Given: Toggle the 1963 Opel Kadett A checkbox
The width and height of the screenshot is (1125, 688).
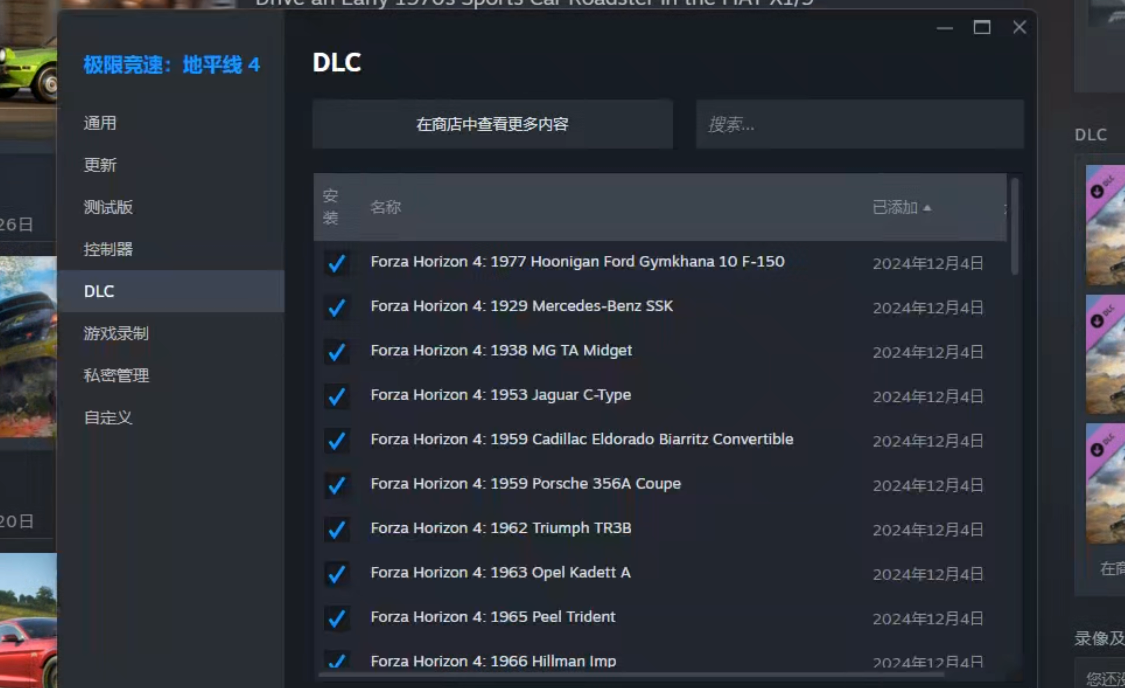Looking at the screenshot, I should (337, 574).
